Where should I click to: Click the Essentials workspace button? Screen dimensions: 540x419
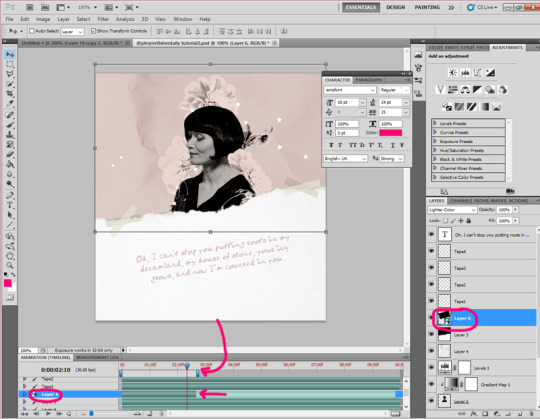(x=361, y=7)
